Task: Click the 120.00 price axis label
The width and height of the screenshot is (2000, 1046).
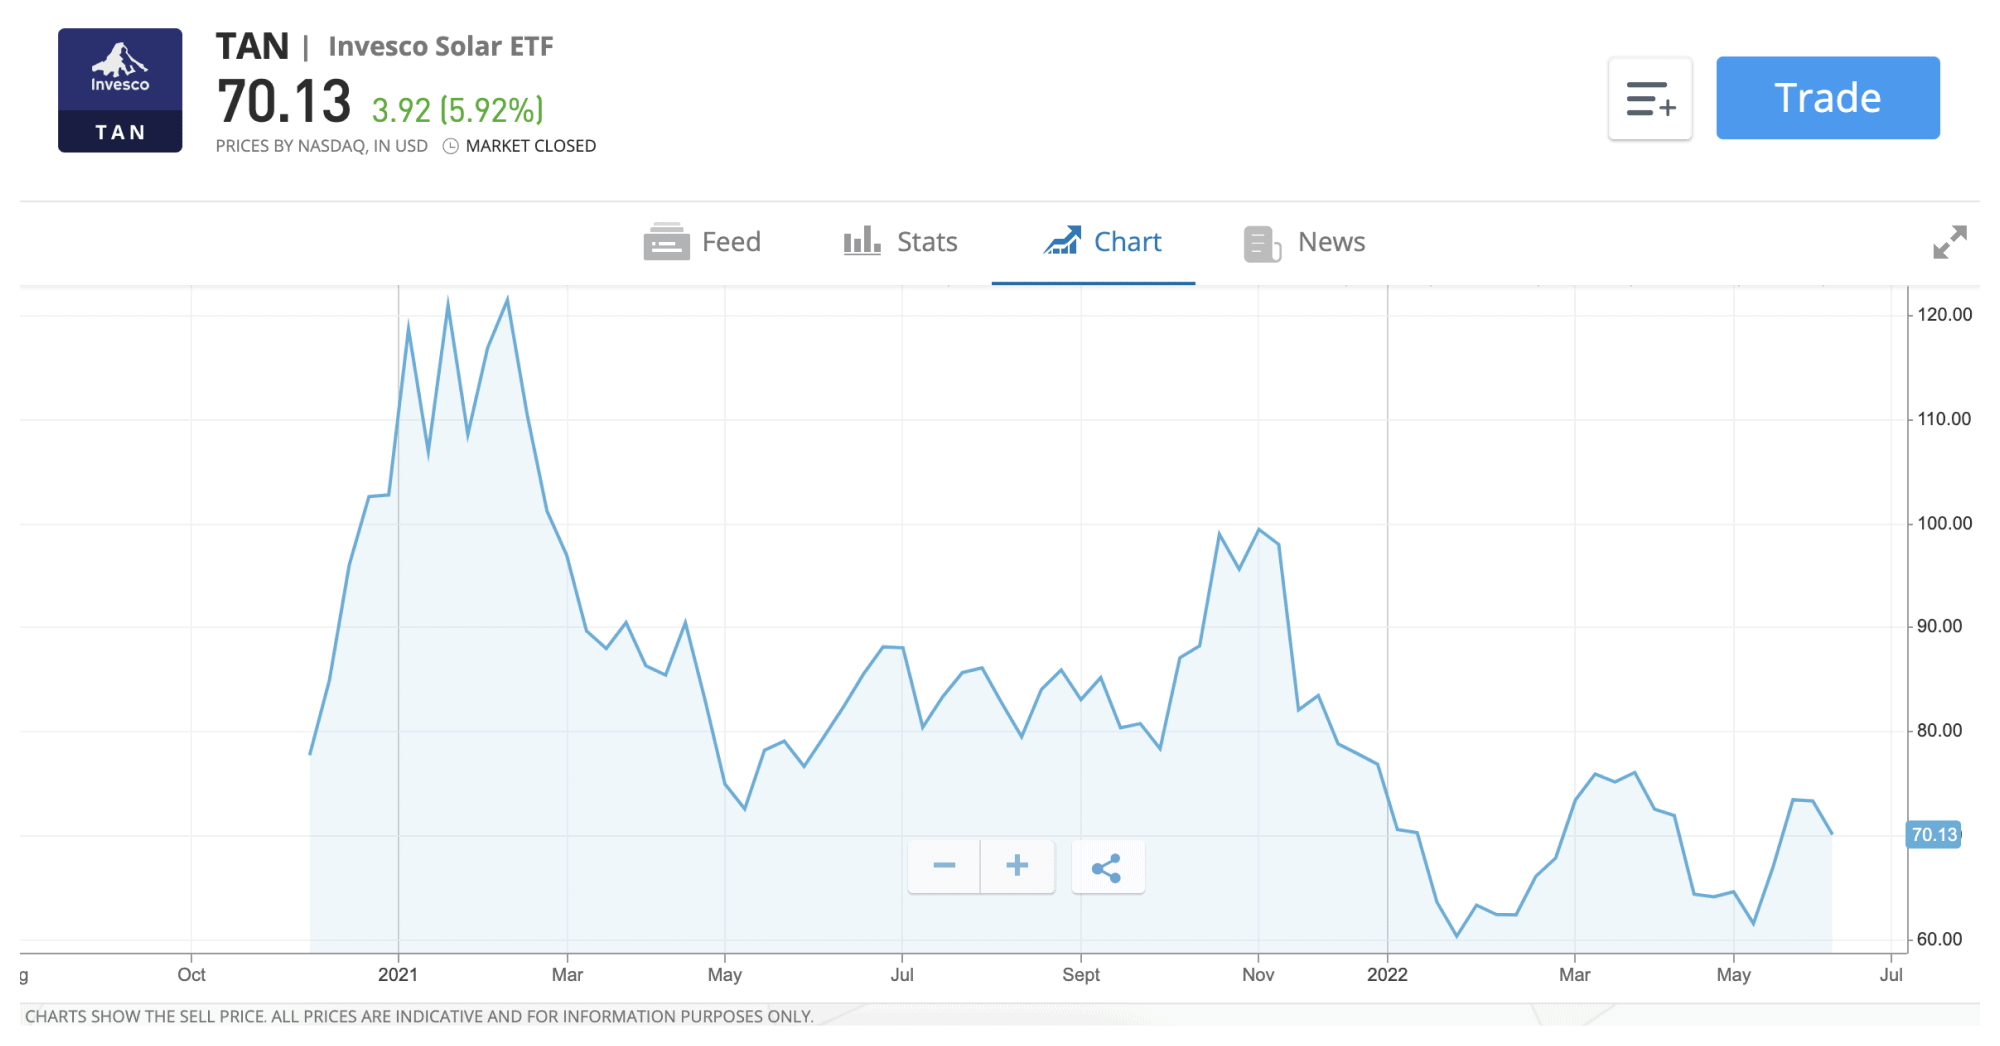Action: click(1944, 315)
